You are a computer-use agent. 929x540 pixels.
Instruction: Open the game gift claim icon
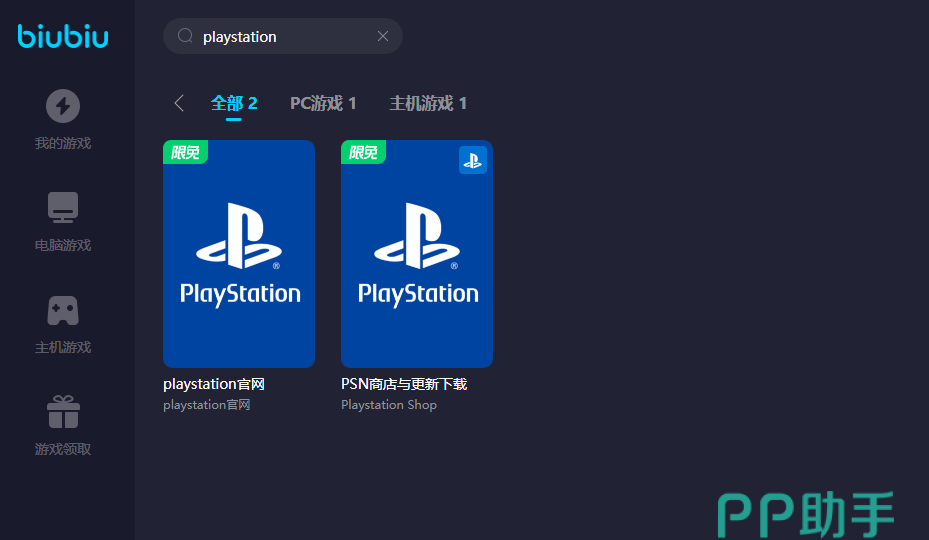point(63,412)
